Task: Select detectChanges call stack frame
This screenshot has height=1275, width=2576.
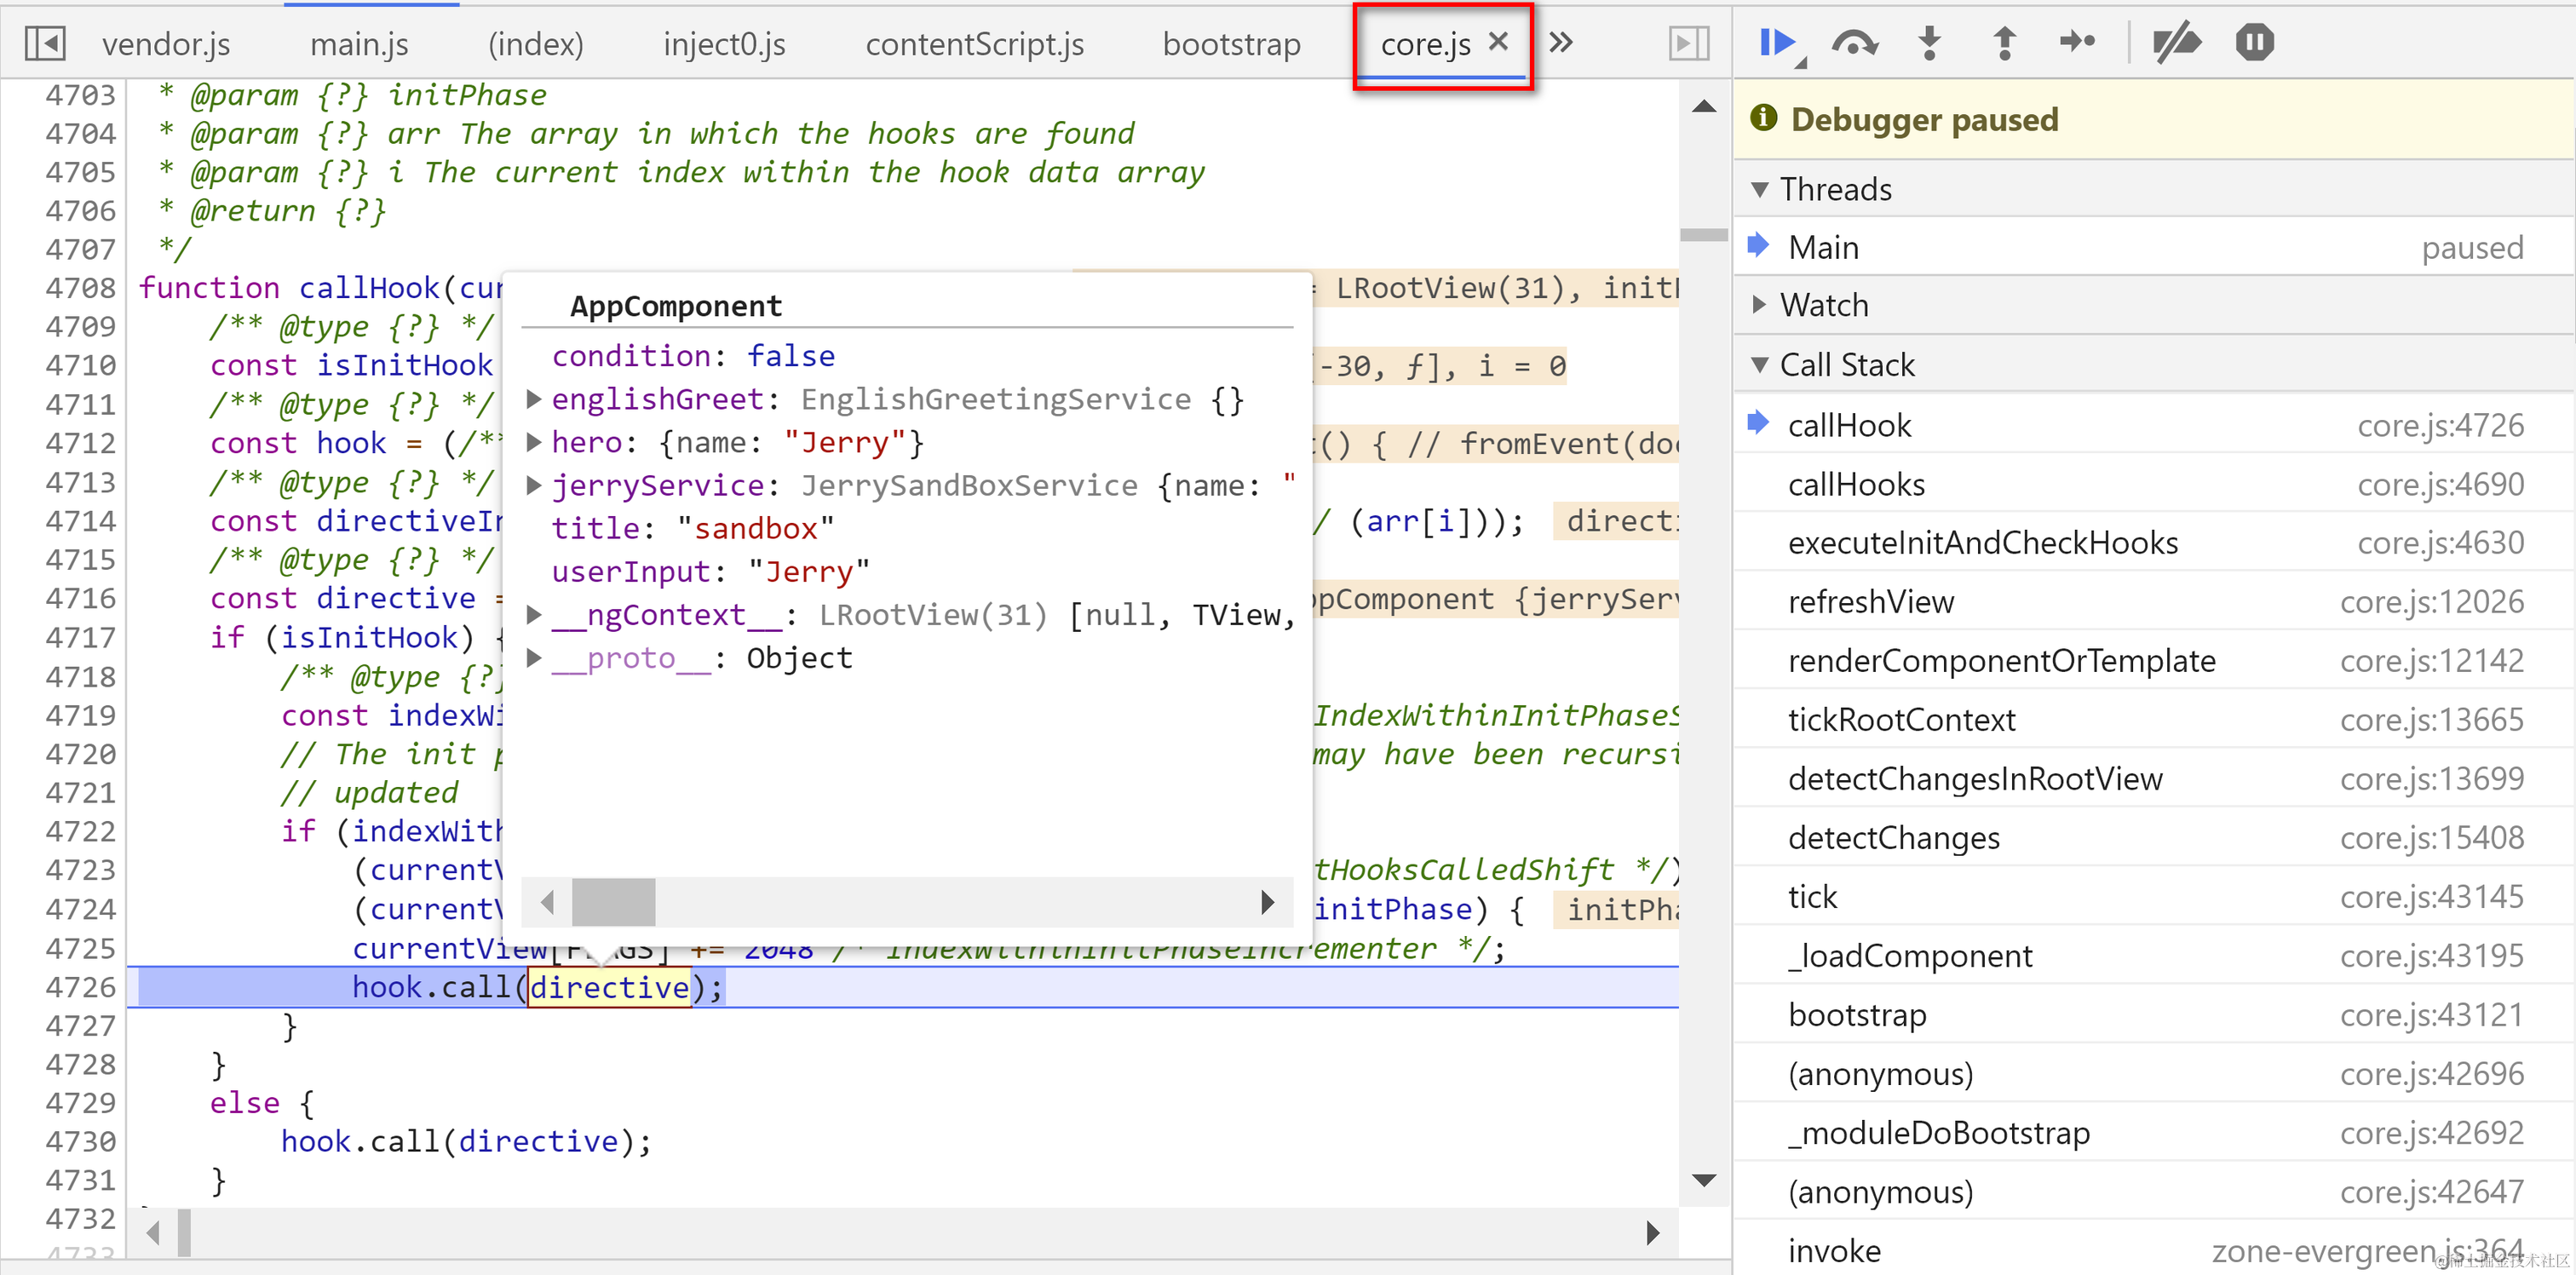Action: pyautogui.click(x=1893, y=838)
